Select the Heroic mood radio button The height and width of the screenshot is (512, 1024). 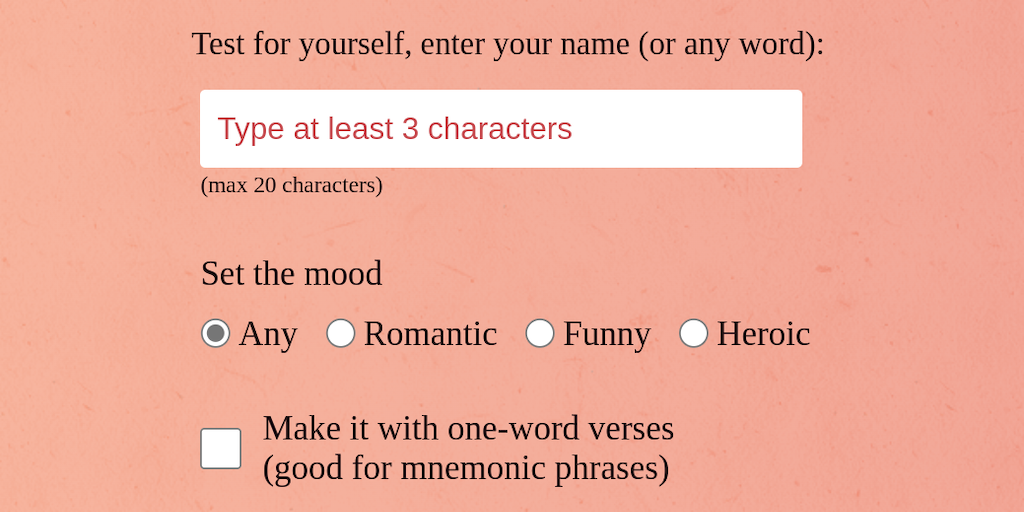coord(694,333)
